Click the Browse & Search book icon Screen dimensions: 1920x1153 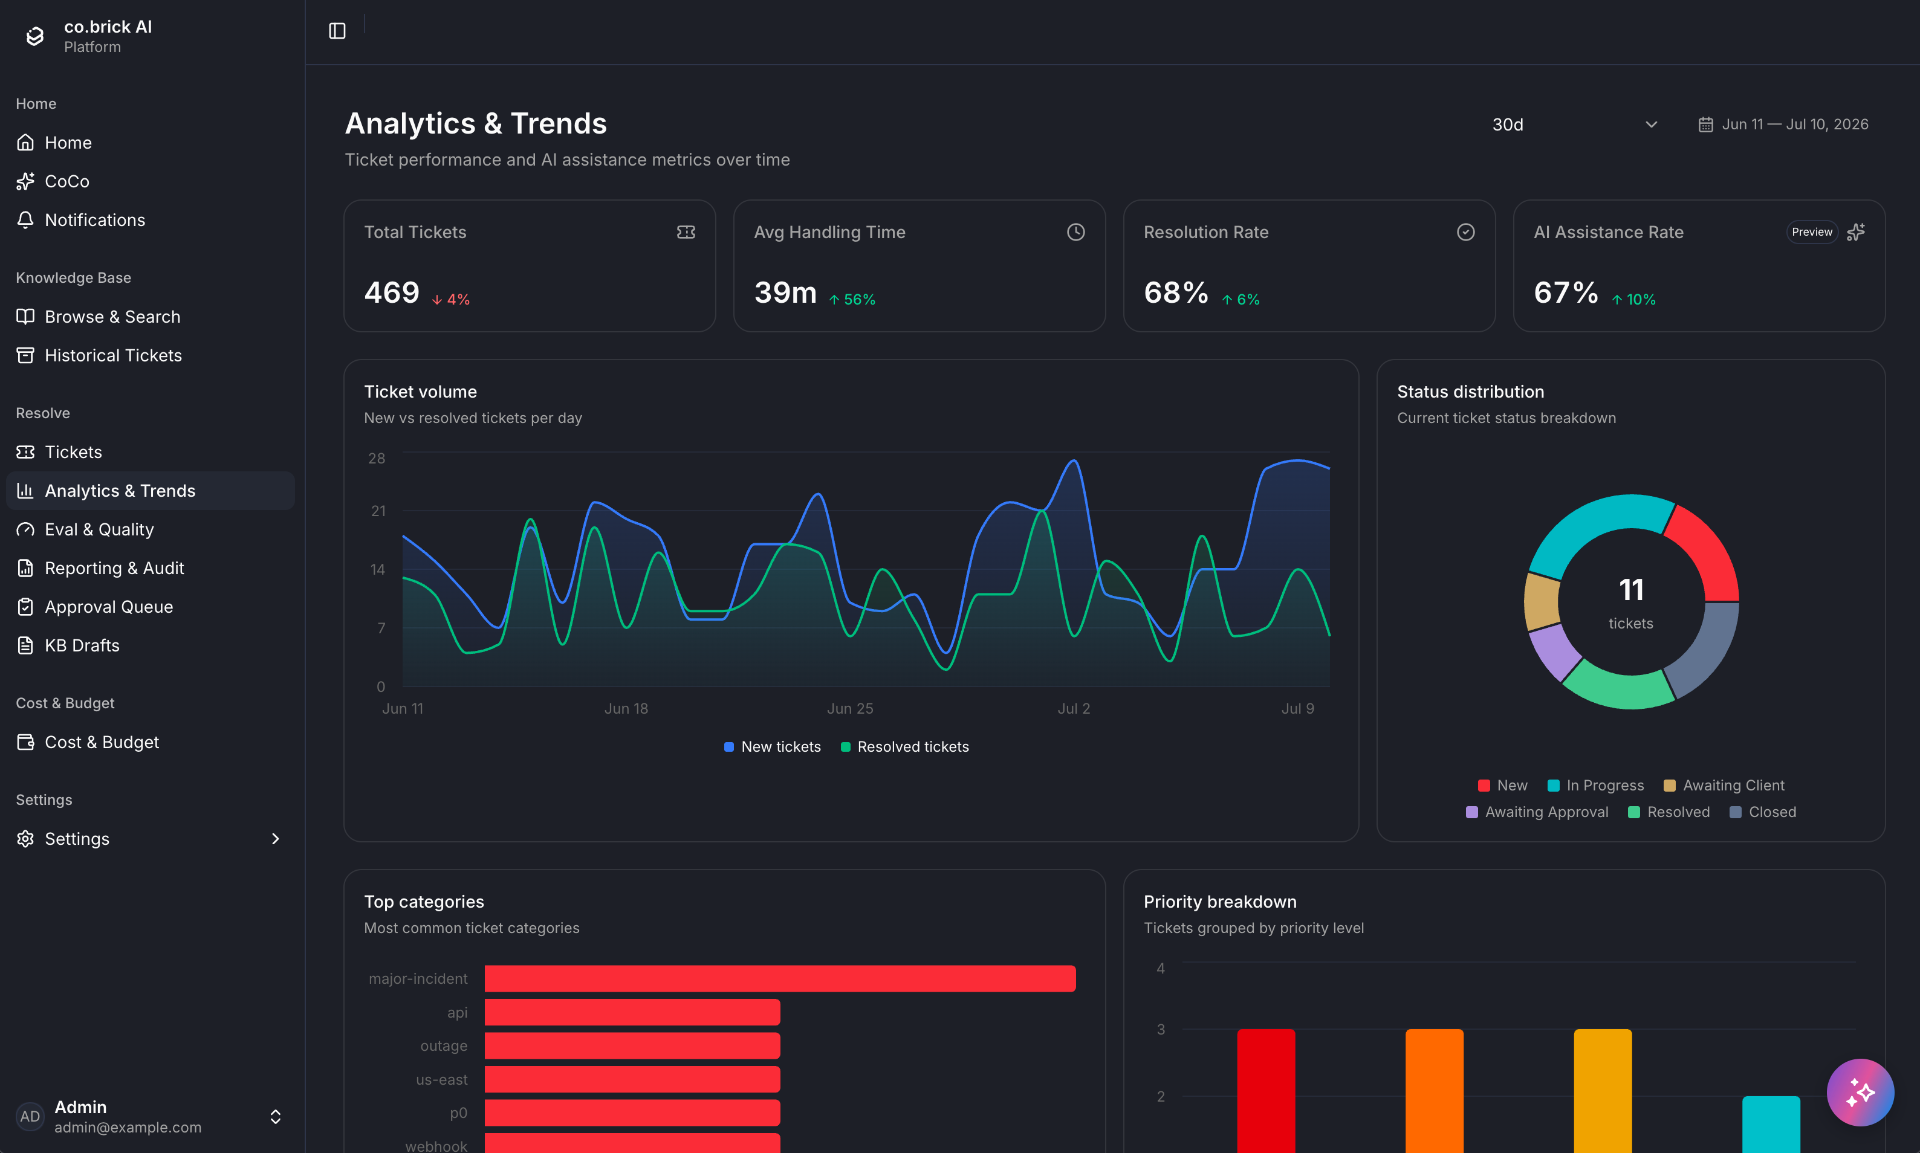pos(25,317)
